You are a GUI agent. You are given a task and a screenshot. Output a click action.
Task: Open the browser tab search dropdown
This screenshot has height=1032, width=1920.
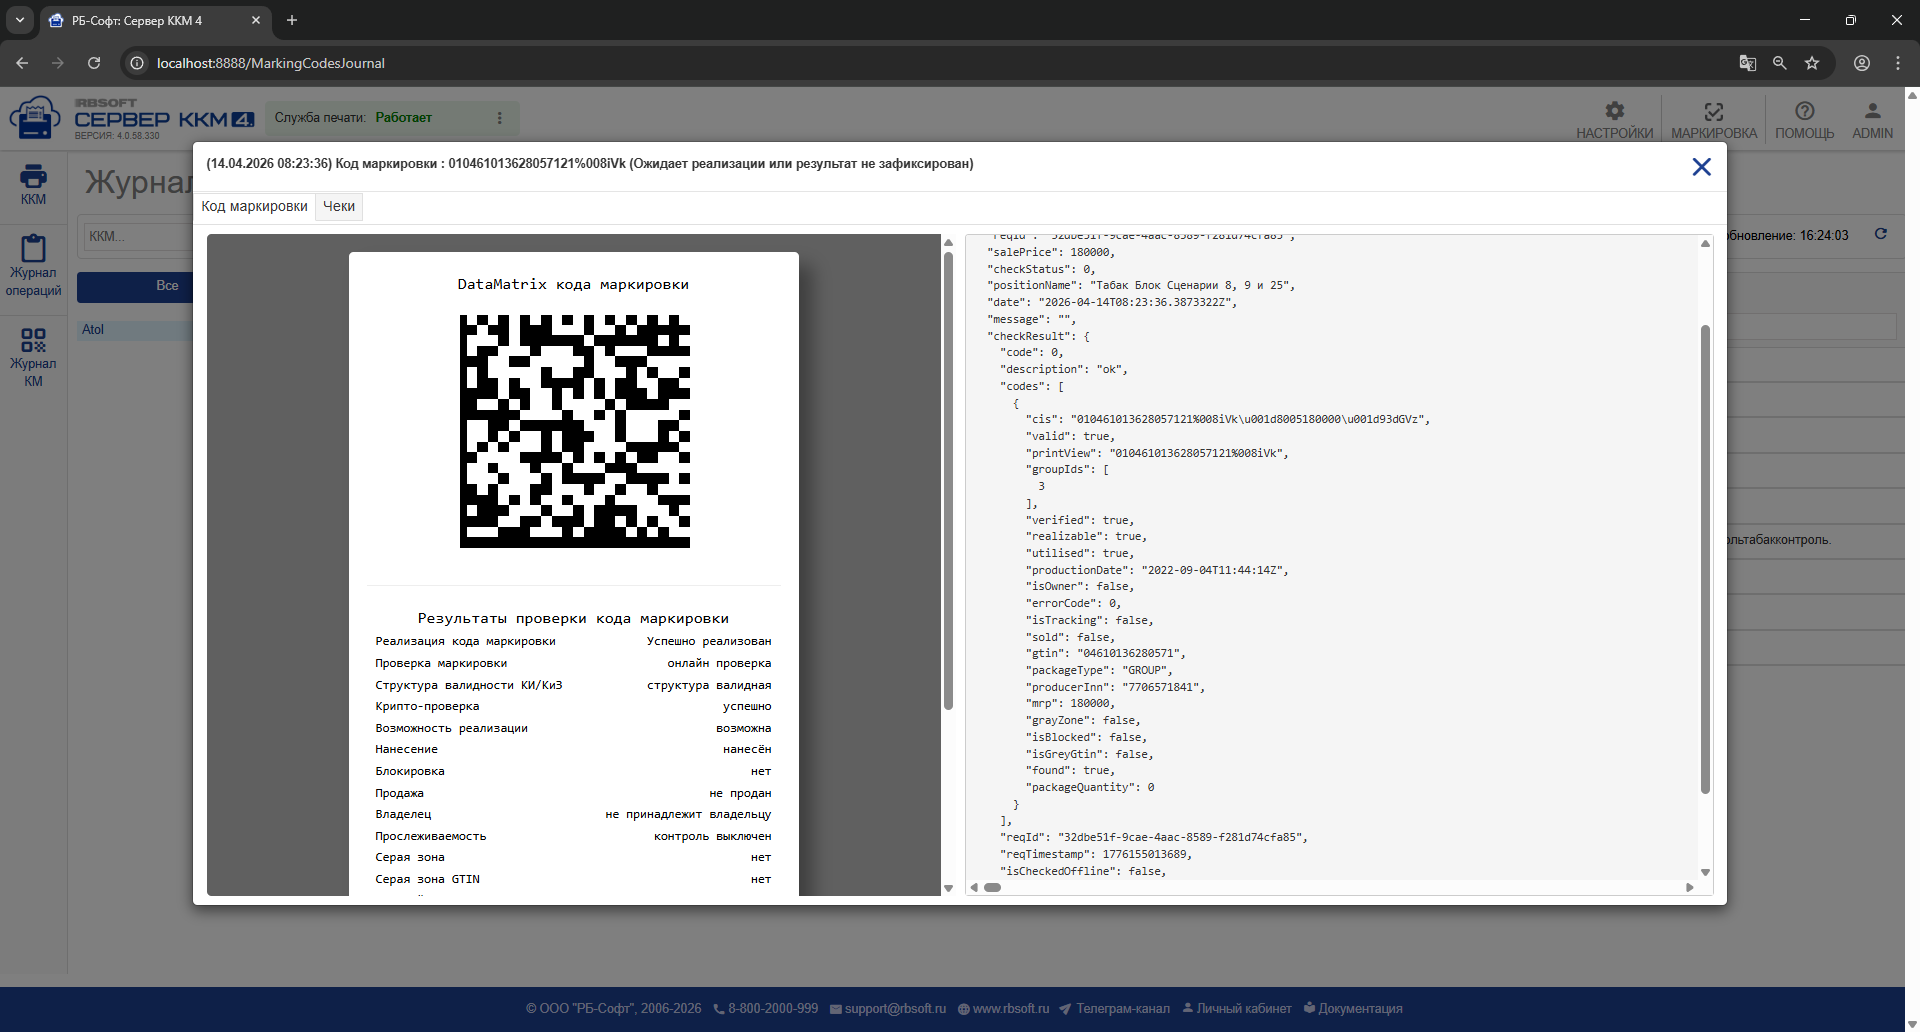tap(19, 20)
